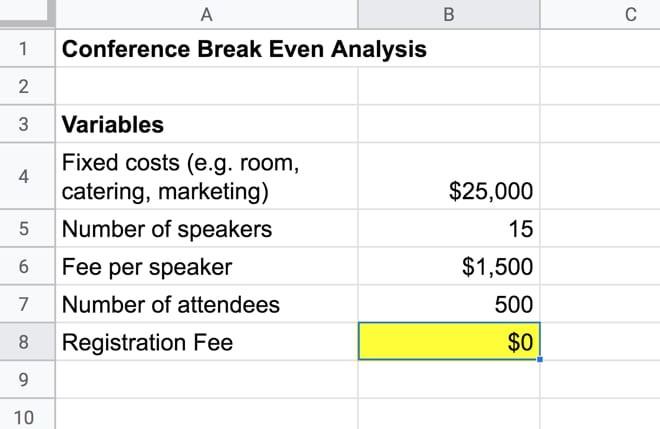The height and width of the screenshot is (429, 660).
Task: Select column B by its header
Action: coord(447,14)
